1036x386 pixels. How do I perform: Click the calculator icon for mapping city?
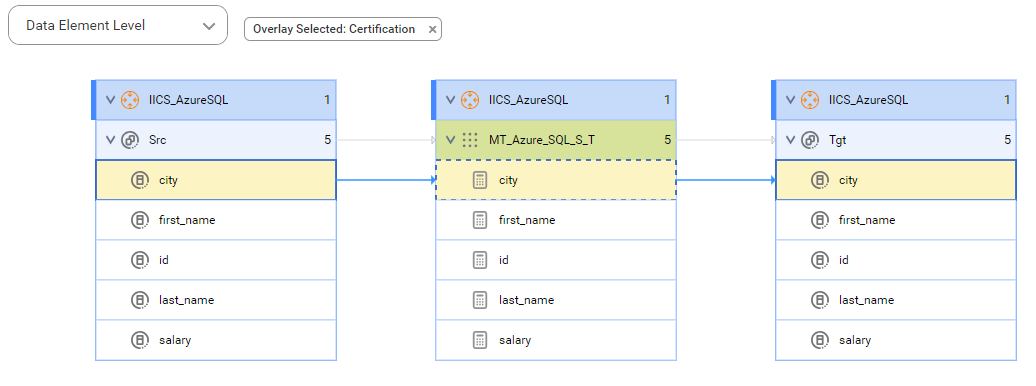coord(480,180)
